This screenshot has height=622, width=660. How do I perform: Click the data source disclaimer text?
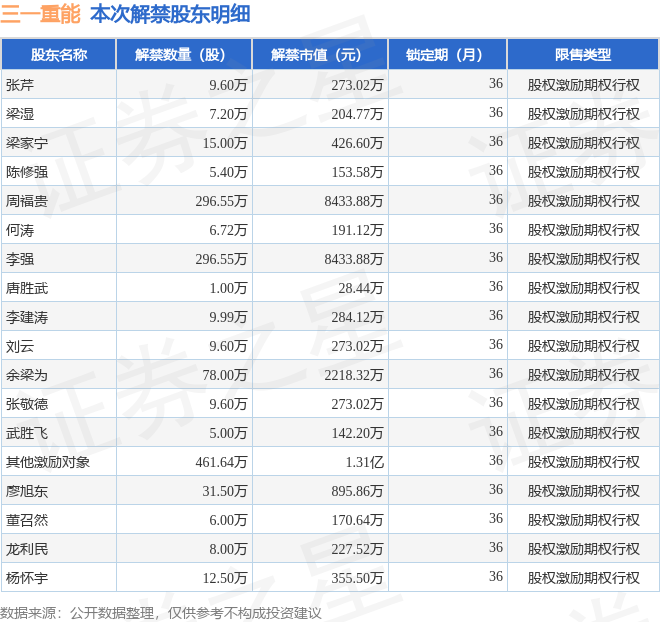point(160,613)
